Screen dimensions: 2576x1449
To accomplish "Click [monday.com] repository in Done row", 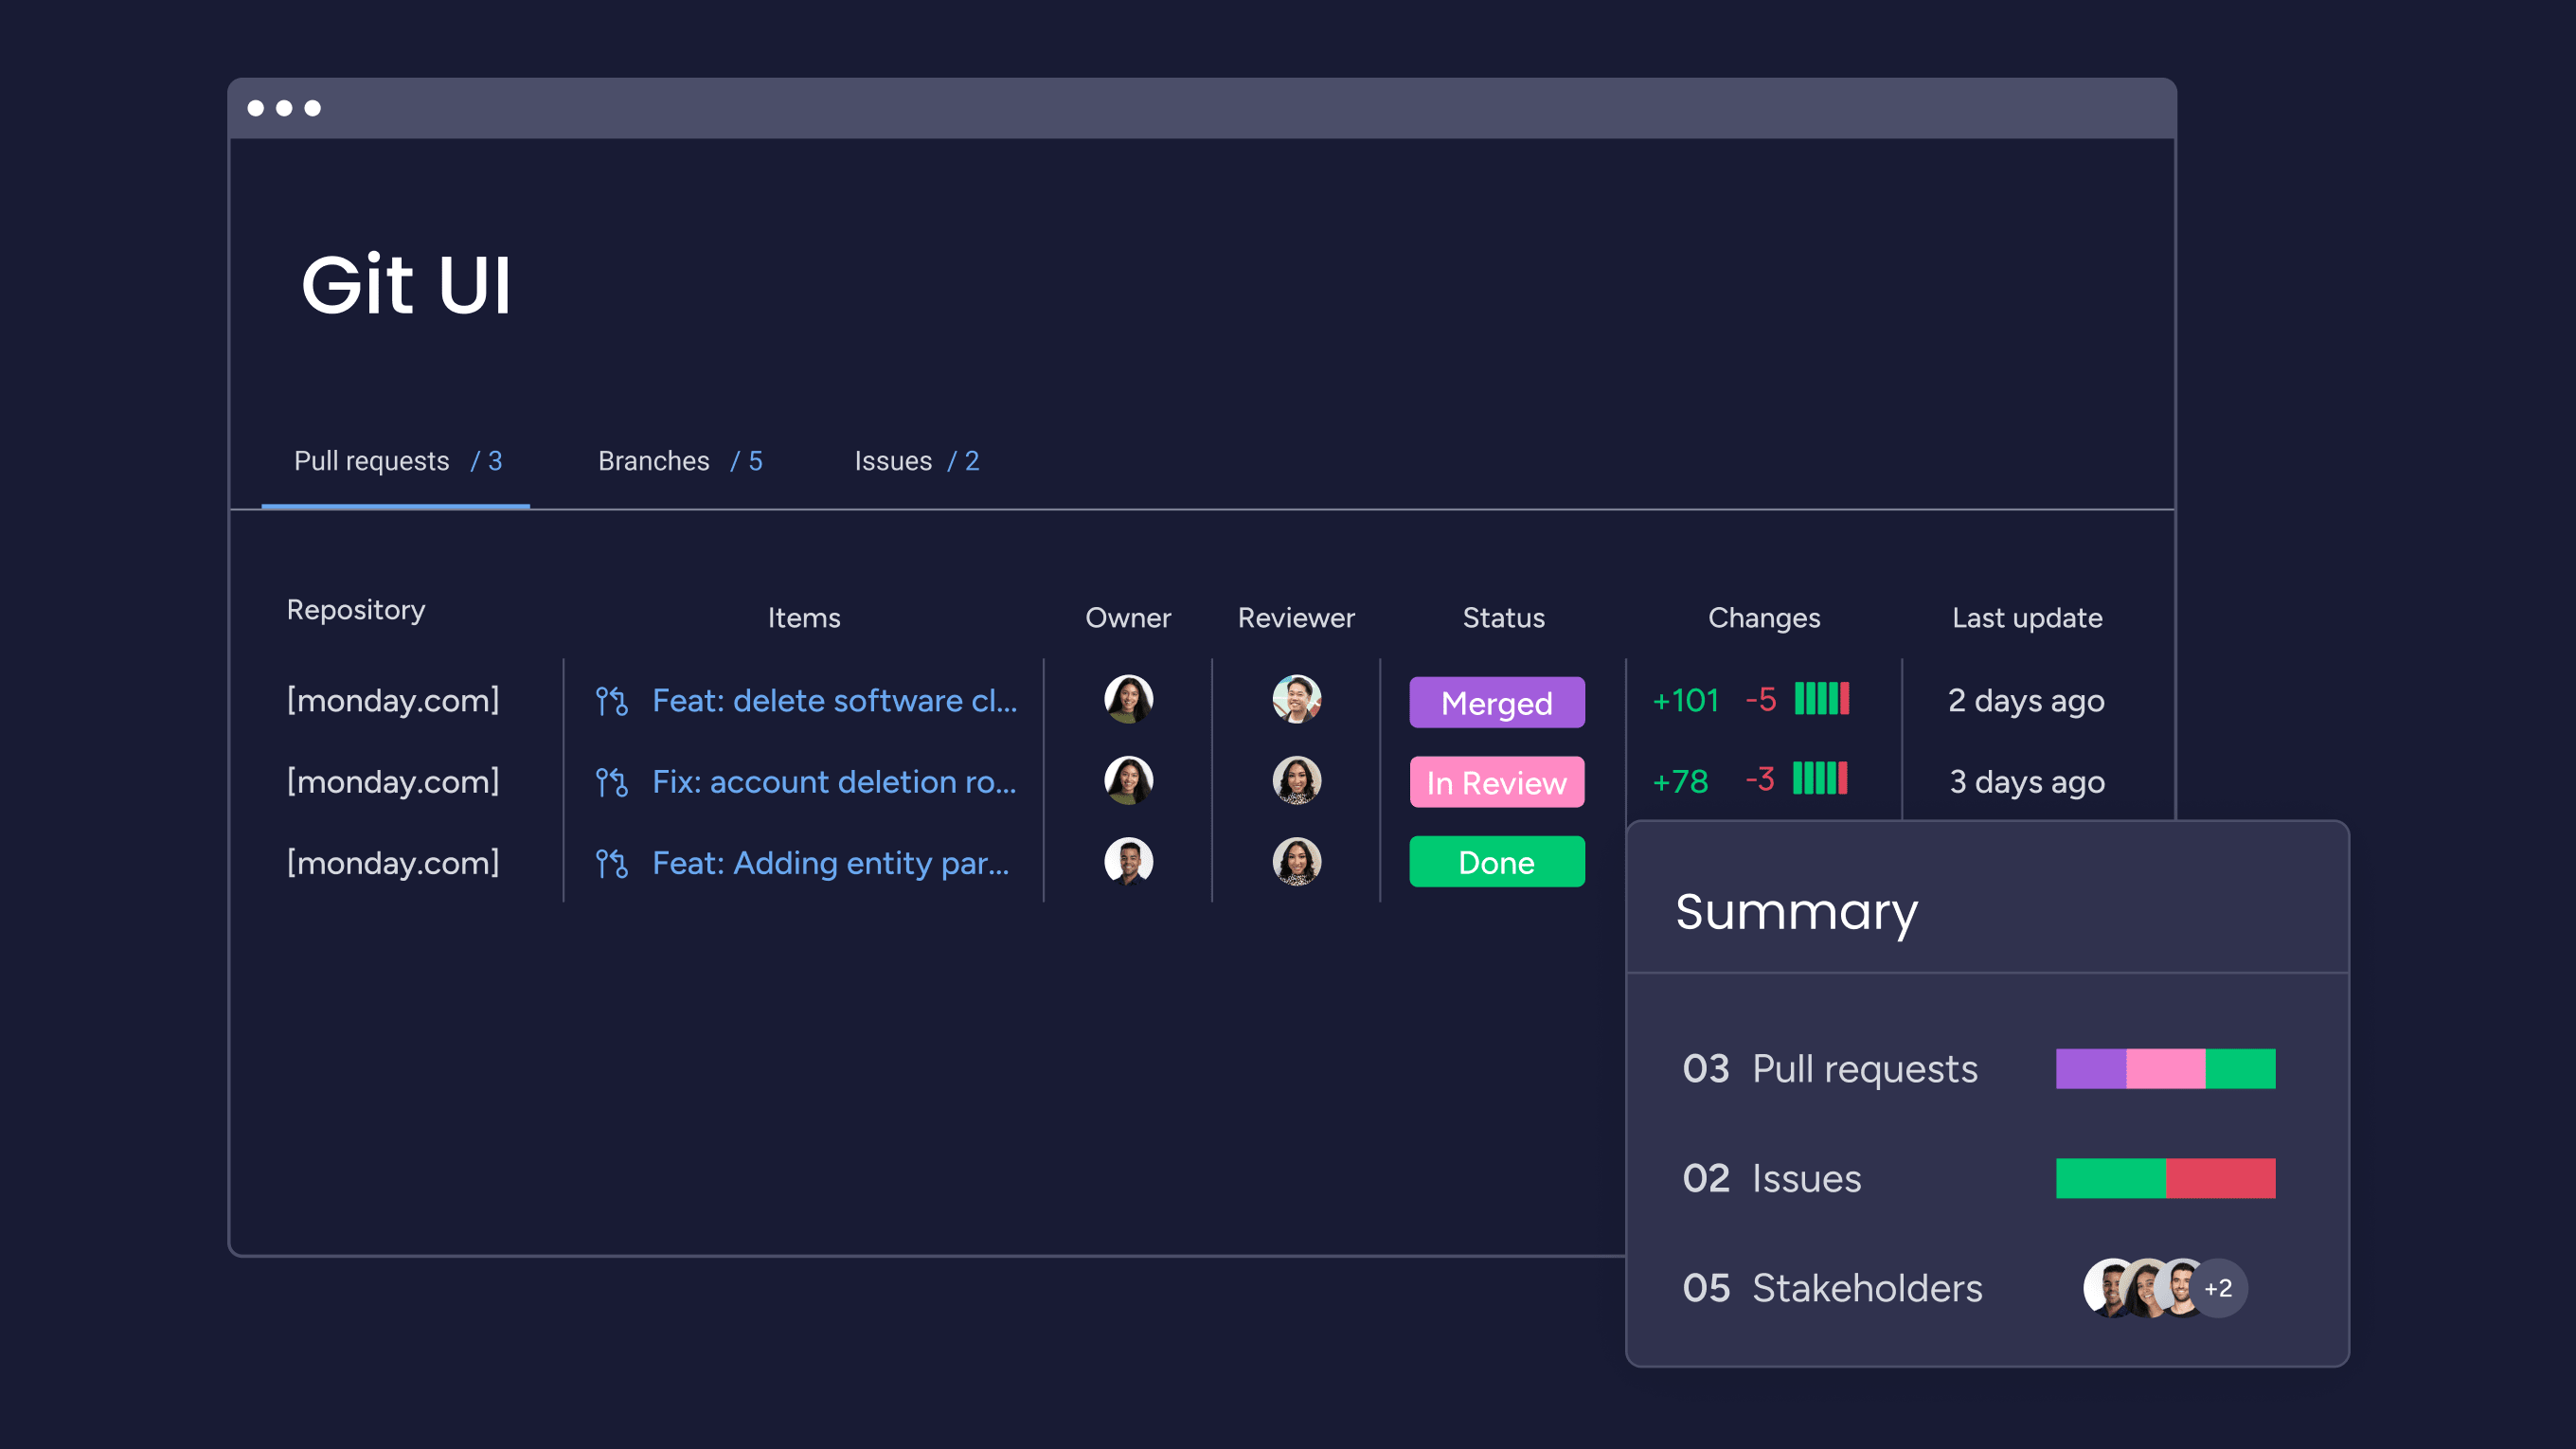I will click(393, 863).
